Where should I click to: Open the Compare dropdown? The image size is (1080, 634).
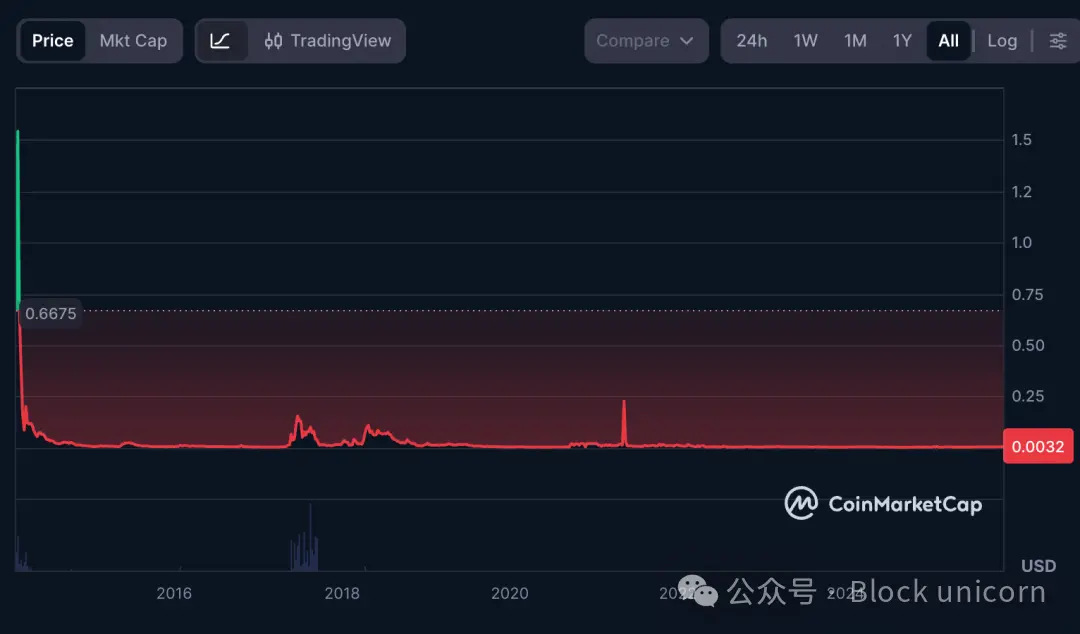pyautogui.click(x=646, y=41)
